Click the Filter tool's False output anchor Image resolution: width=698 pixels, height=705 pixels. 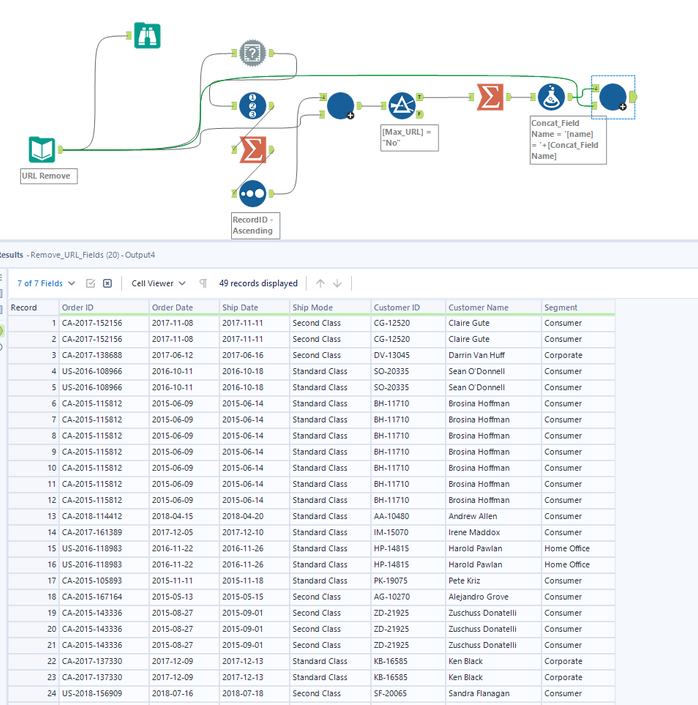coord(420,114)
